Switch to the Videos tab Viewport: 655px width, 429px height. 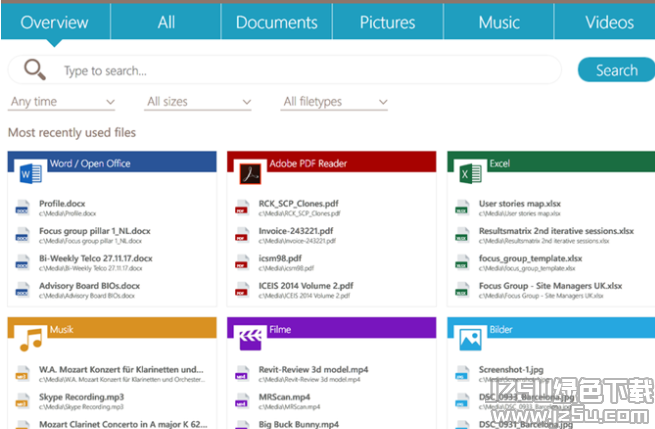pos(605,22)
